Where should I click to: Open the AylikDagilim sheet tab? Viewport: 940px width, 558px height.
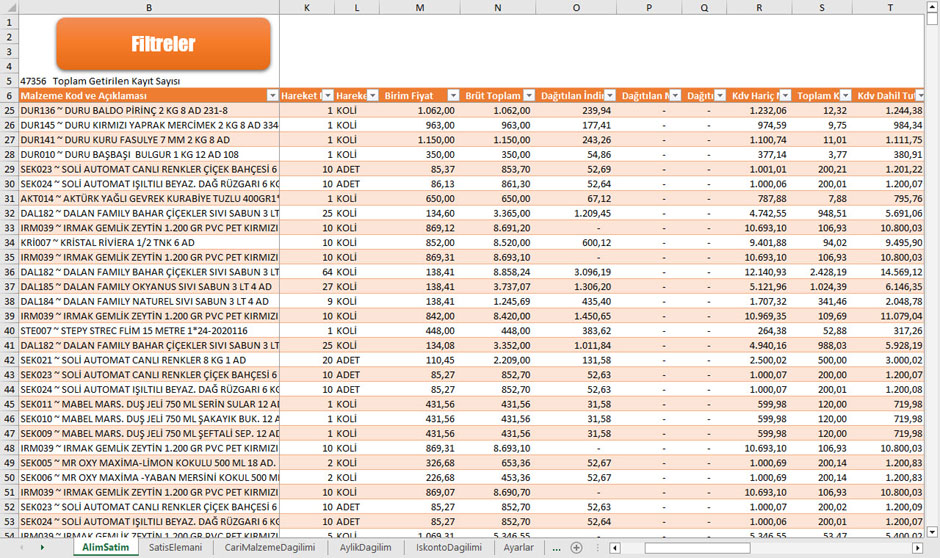click(365, 547)
